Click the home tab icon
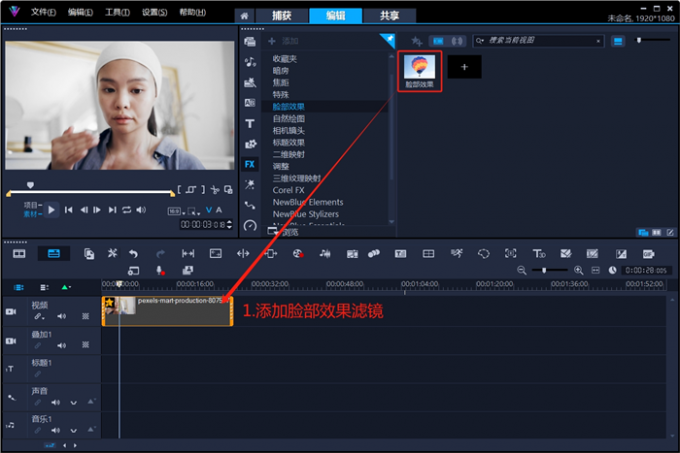The image size is (680, 453). (x=245, y=16)
